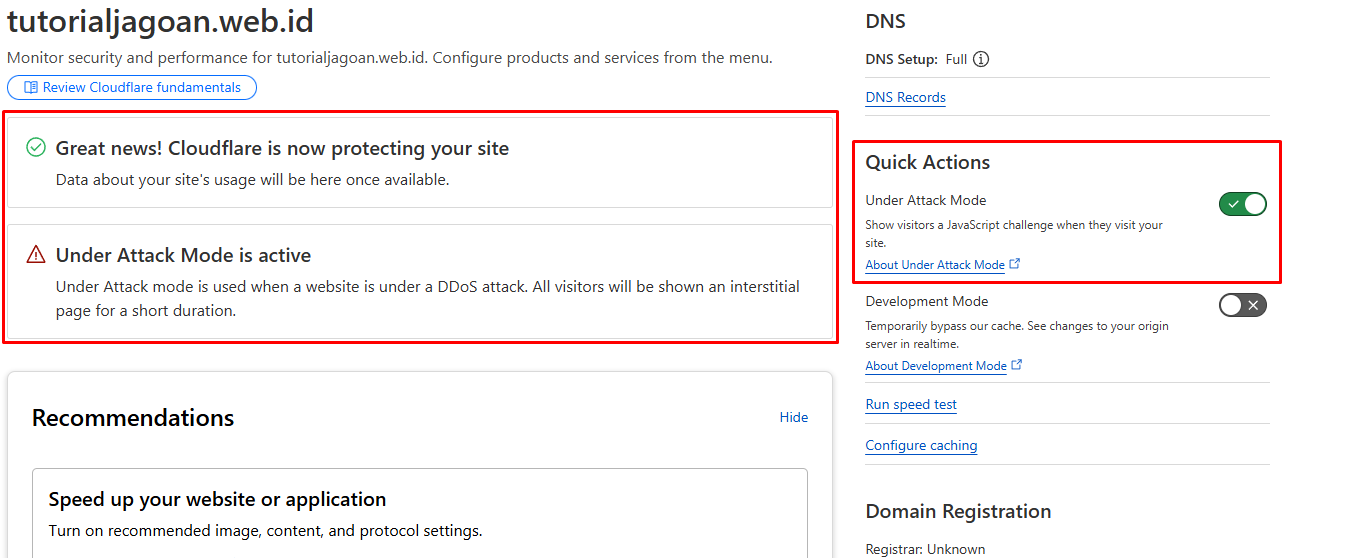Click the Registrar: Unknown text
This screenshot has width=1350, height=558.
[x=925, y=549]
